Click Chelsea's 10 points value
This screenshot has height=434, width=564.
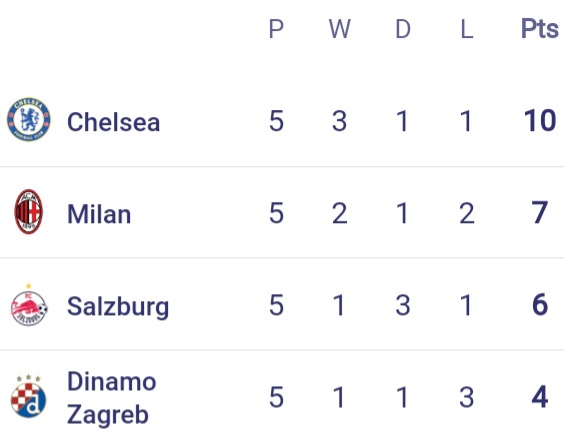point(540,120)
